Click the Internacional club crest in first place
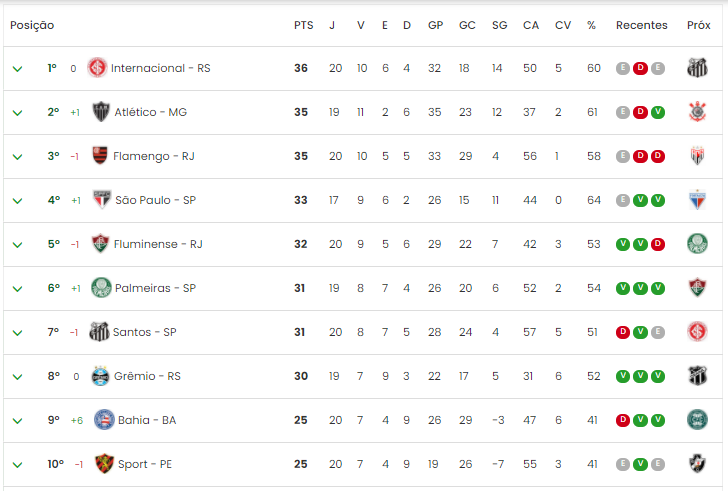Image resolution: width=728 pixels, height=491 pixels. [x=97, y=68]
